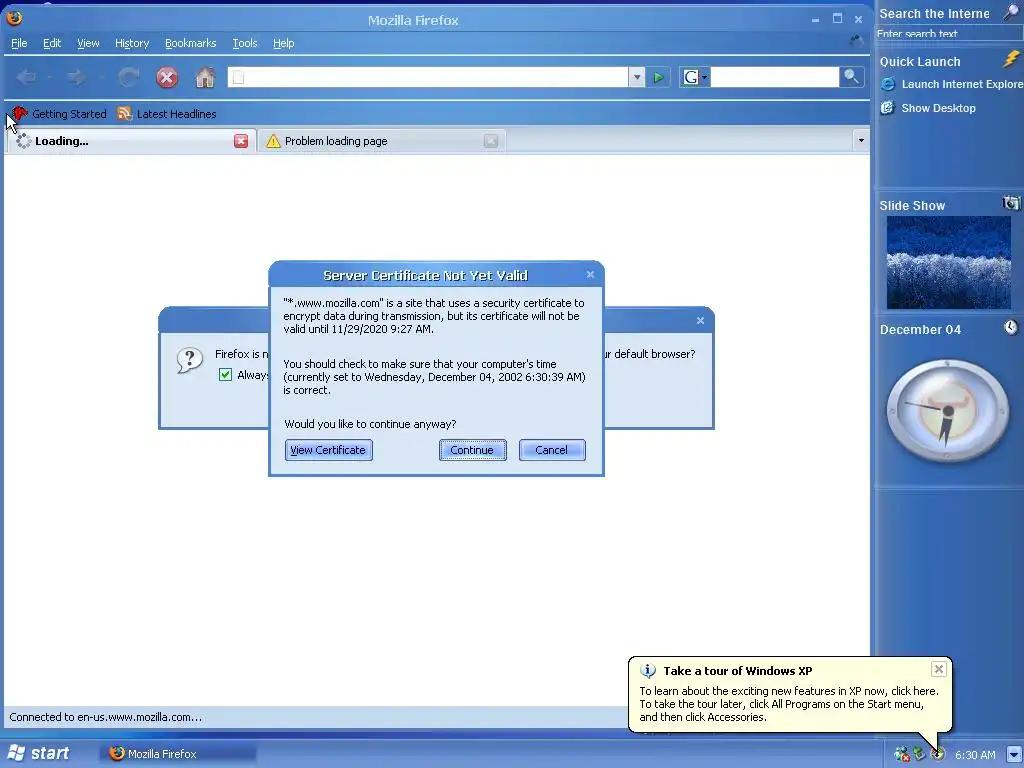This screenshot has height=768, width=1024.
Task: Click Cancel in the certificate dialog
Action: tap(552, 450)
